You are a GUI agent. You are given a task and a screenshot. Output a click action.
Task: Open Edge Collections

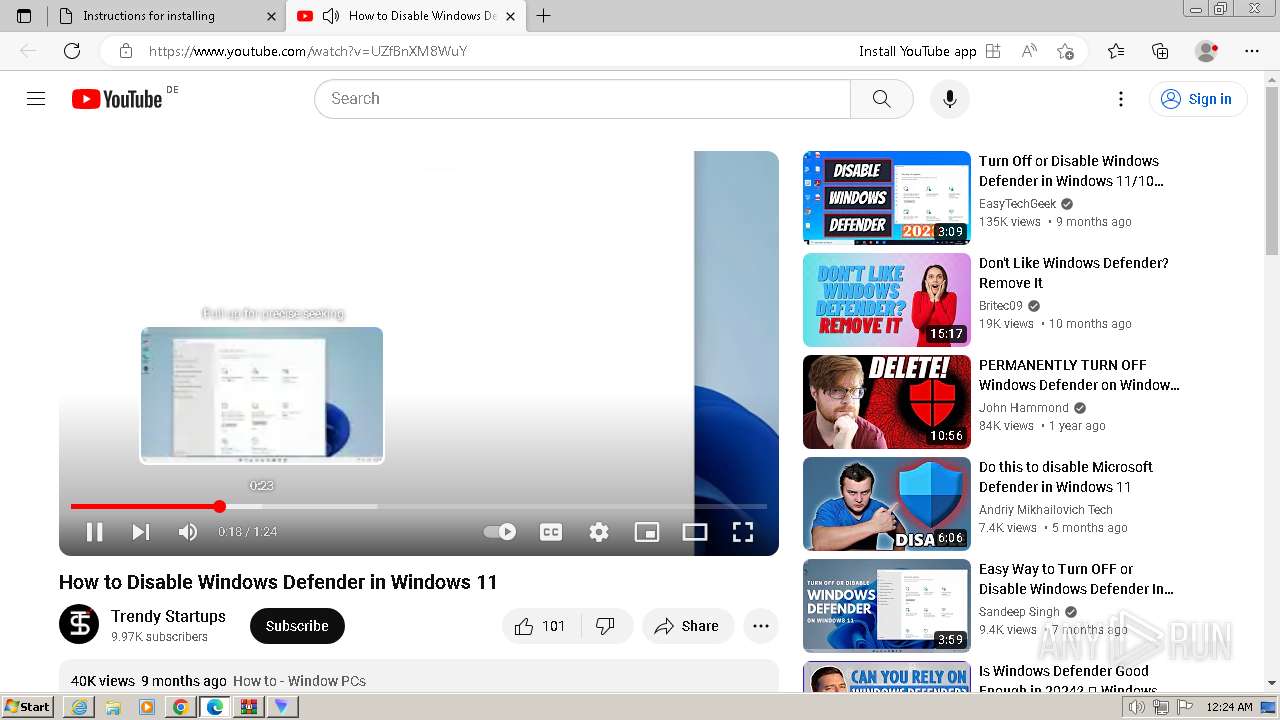[1160, 51]
